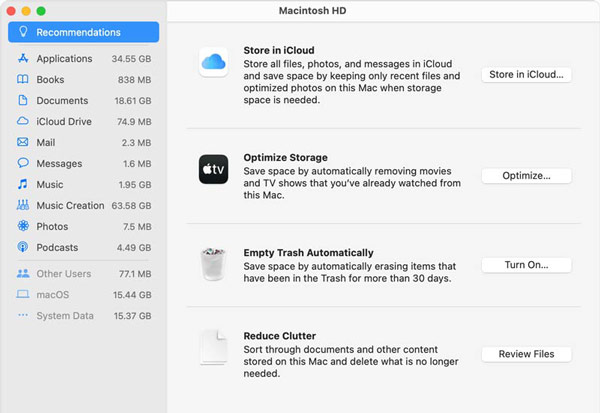
Task: Click the 15.37 GB System Data size
Action: click(x=132, y=316)
